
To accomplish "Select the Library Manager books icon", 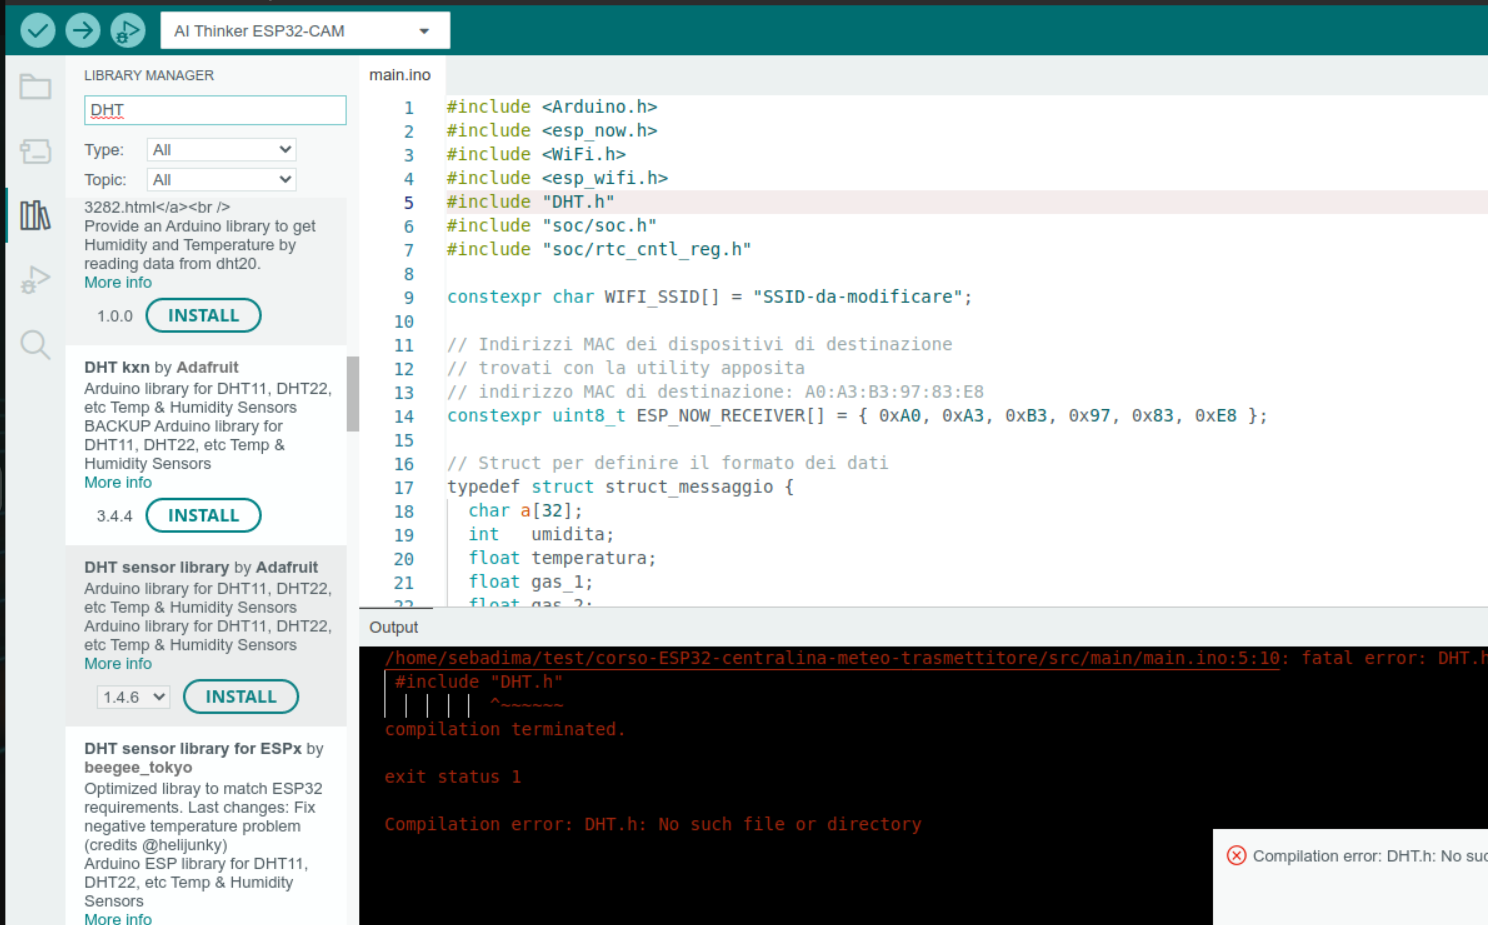I will tap(35, 215).
